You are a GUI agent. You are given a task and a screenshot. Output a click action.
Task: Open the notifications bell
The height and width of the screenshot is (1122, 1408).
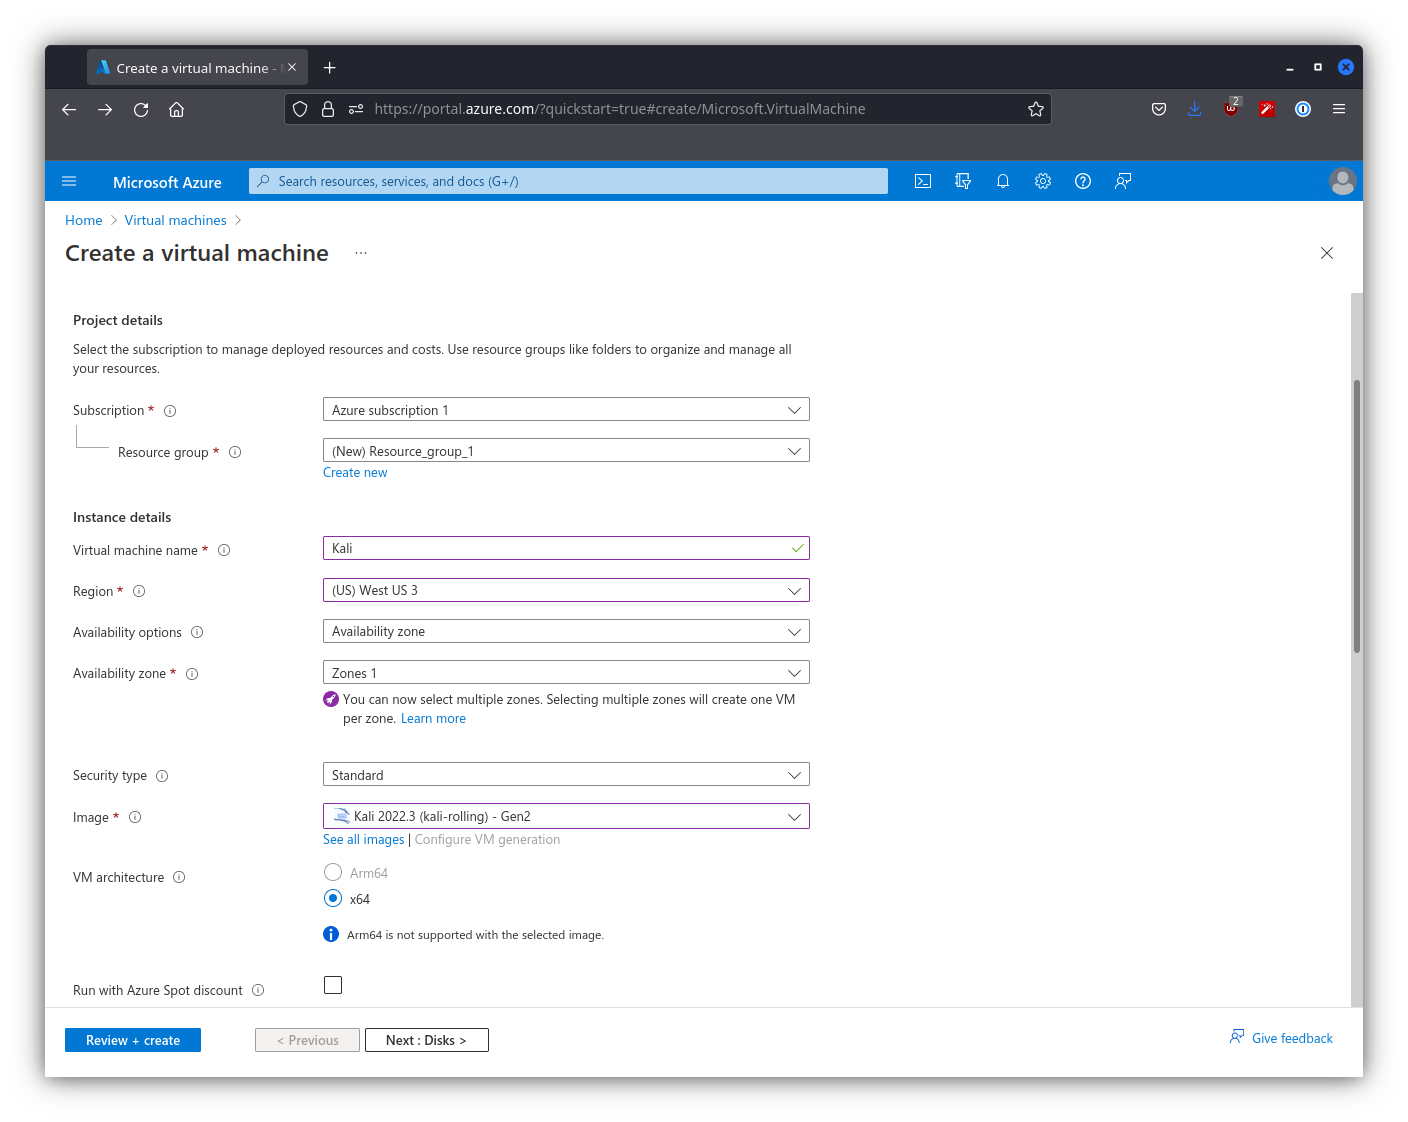(x=1003, y=181)
